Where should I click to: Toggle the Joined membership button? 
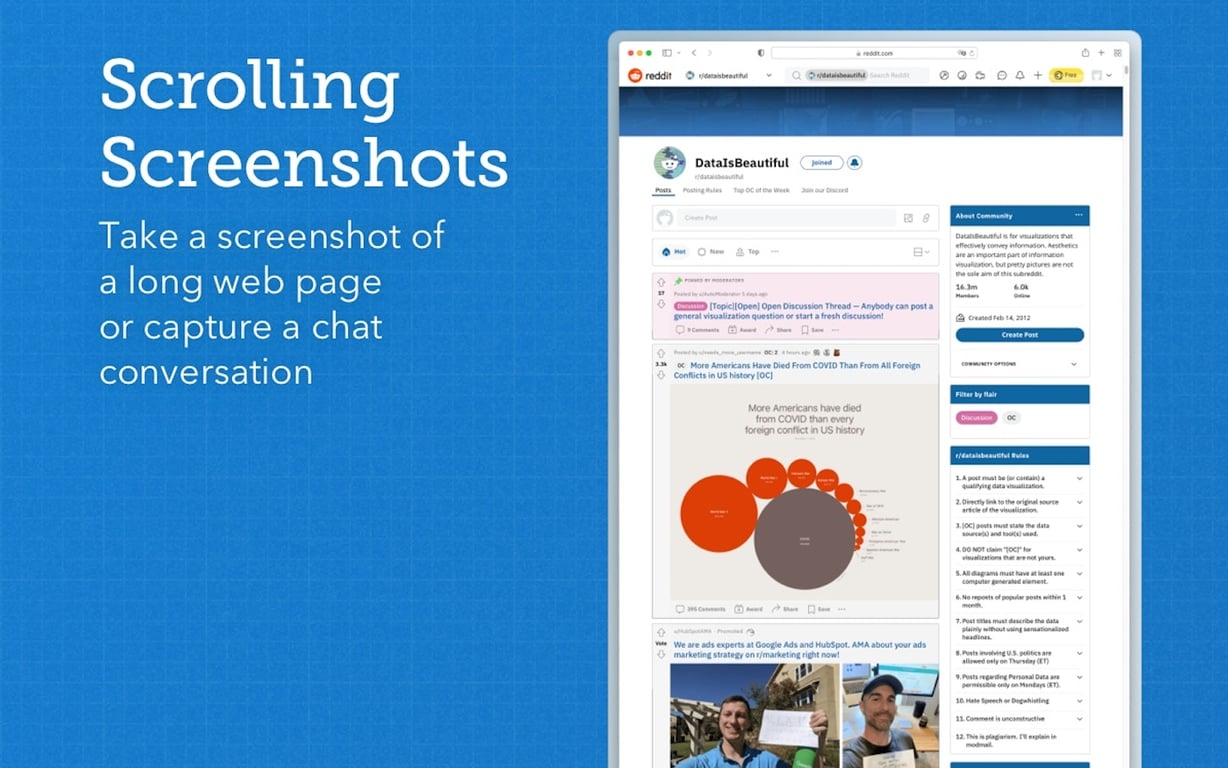click(x=822, y=162)
